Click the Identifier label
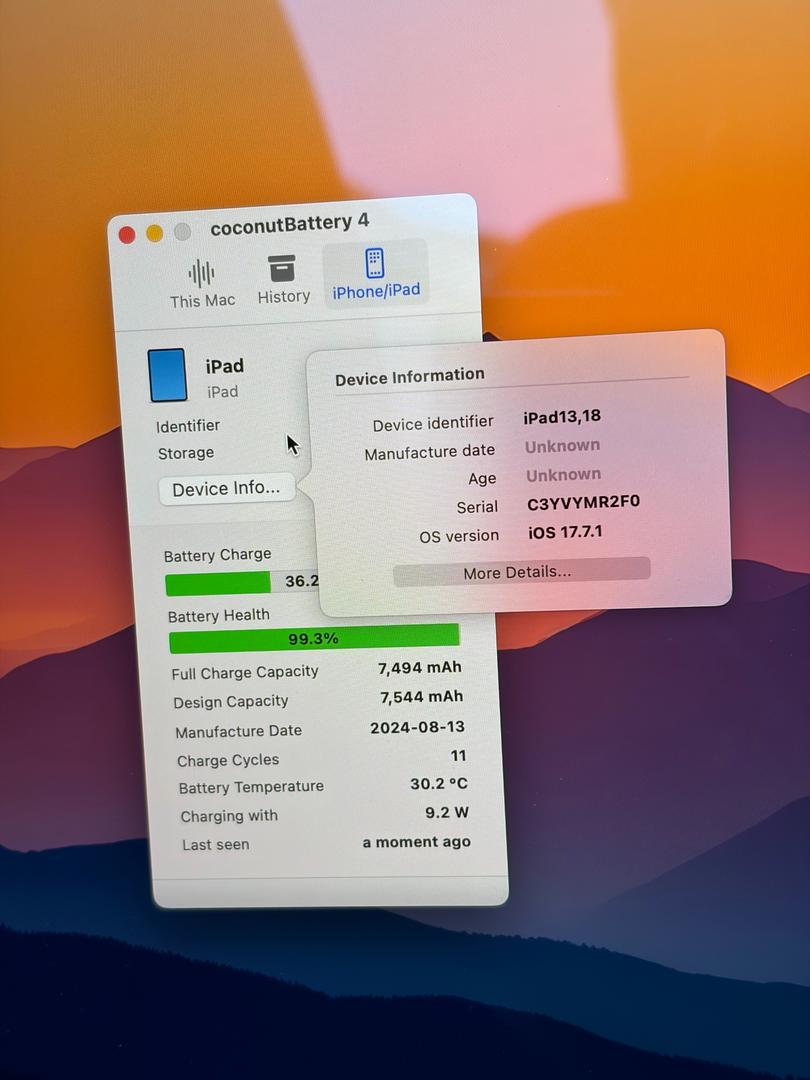810x1080 pixels. [188, 426]
